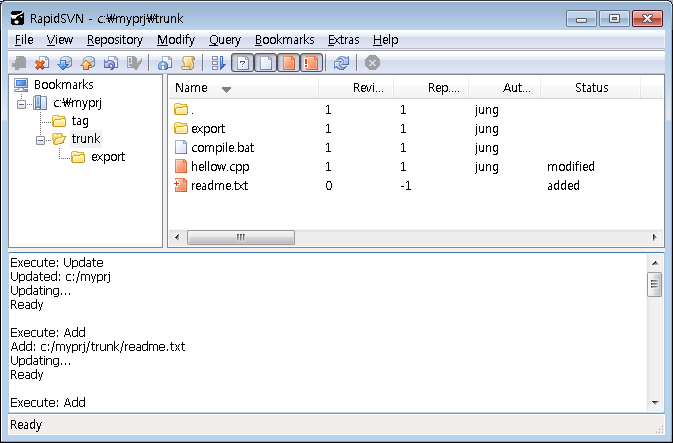Select the compile.bat file name
The image size is (673, 443).
[223, 148]
